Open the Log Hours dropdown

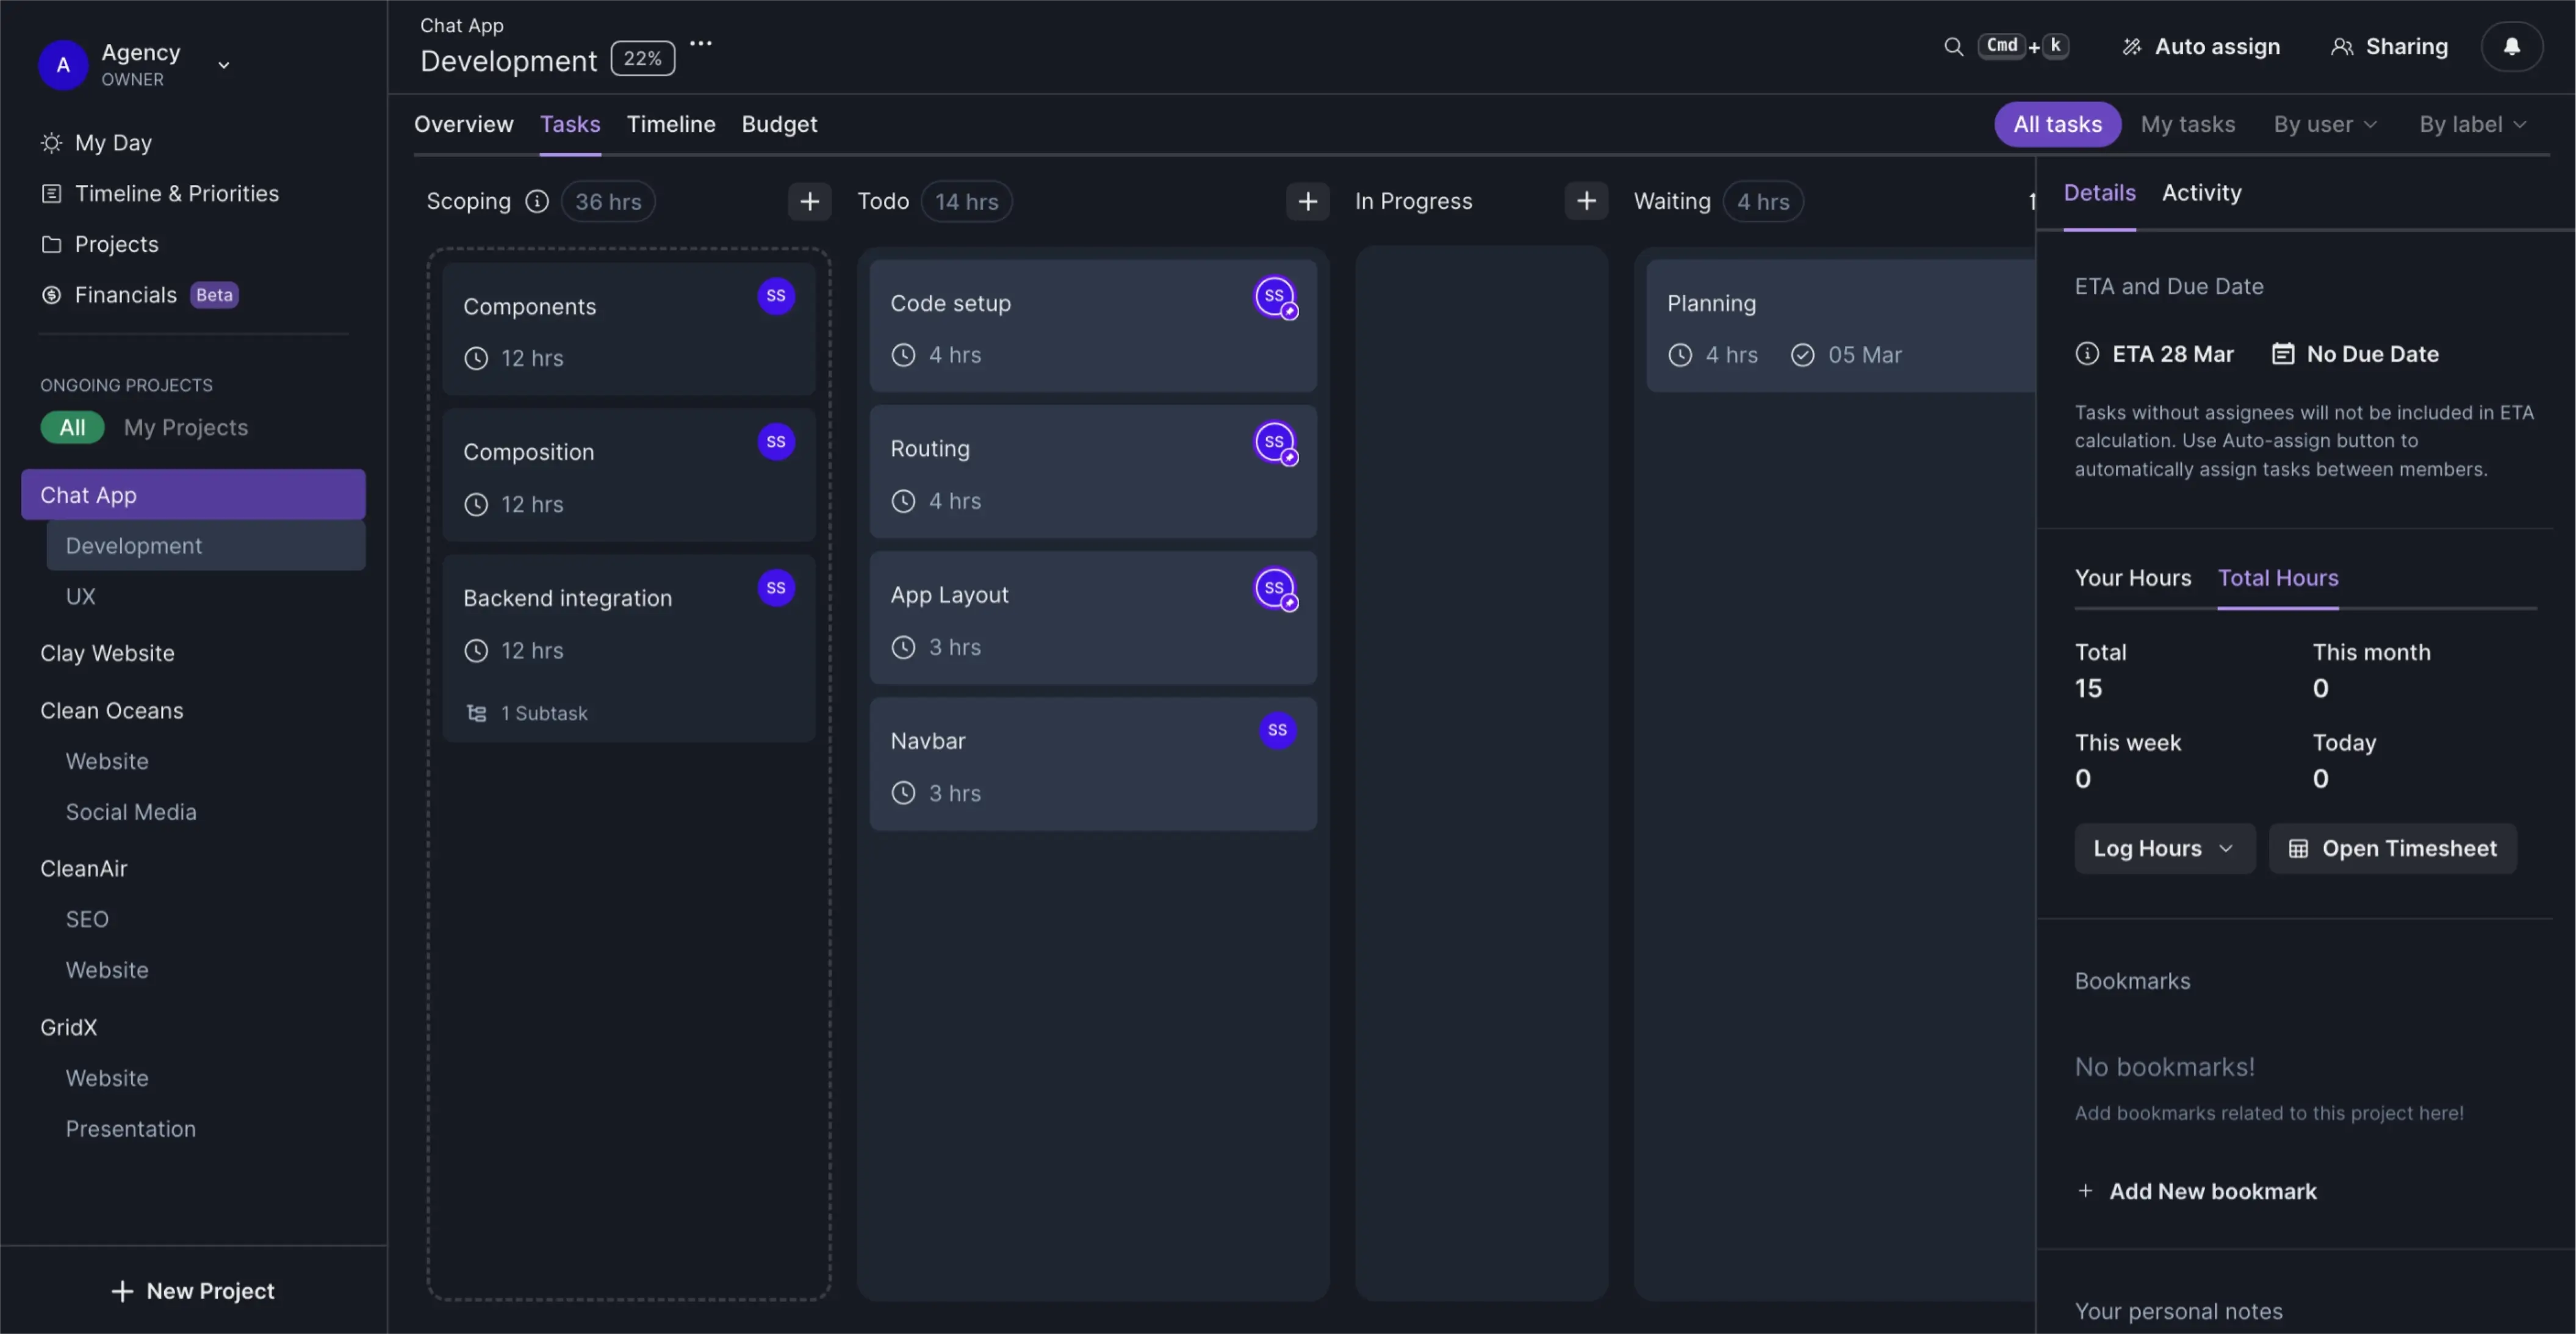point(2164,848)
